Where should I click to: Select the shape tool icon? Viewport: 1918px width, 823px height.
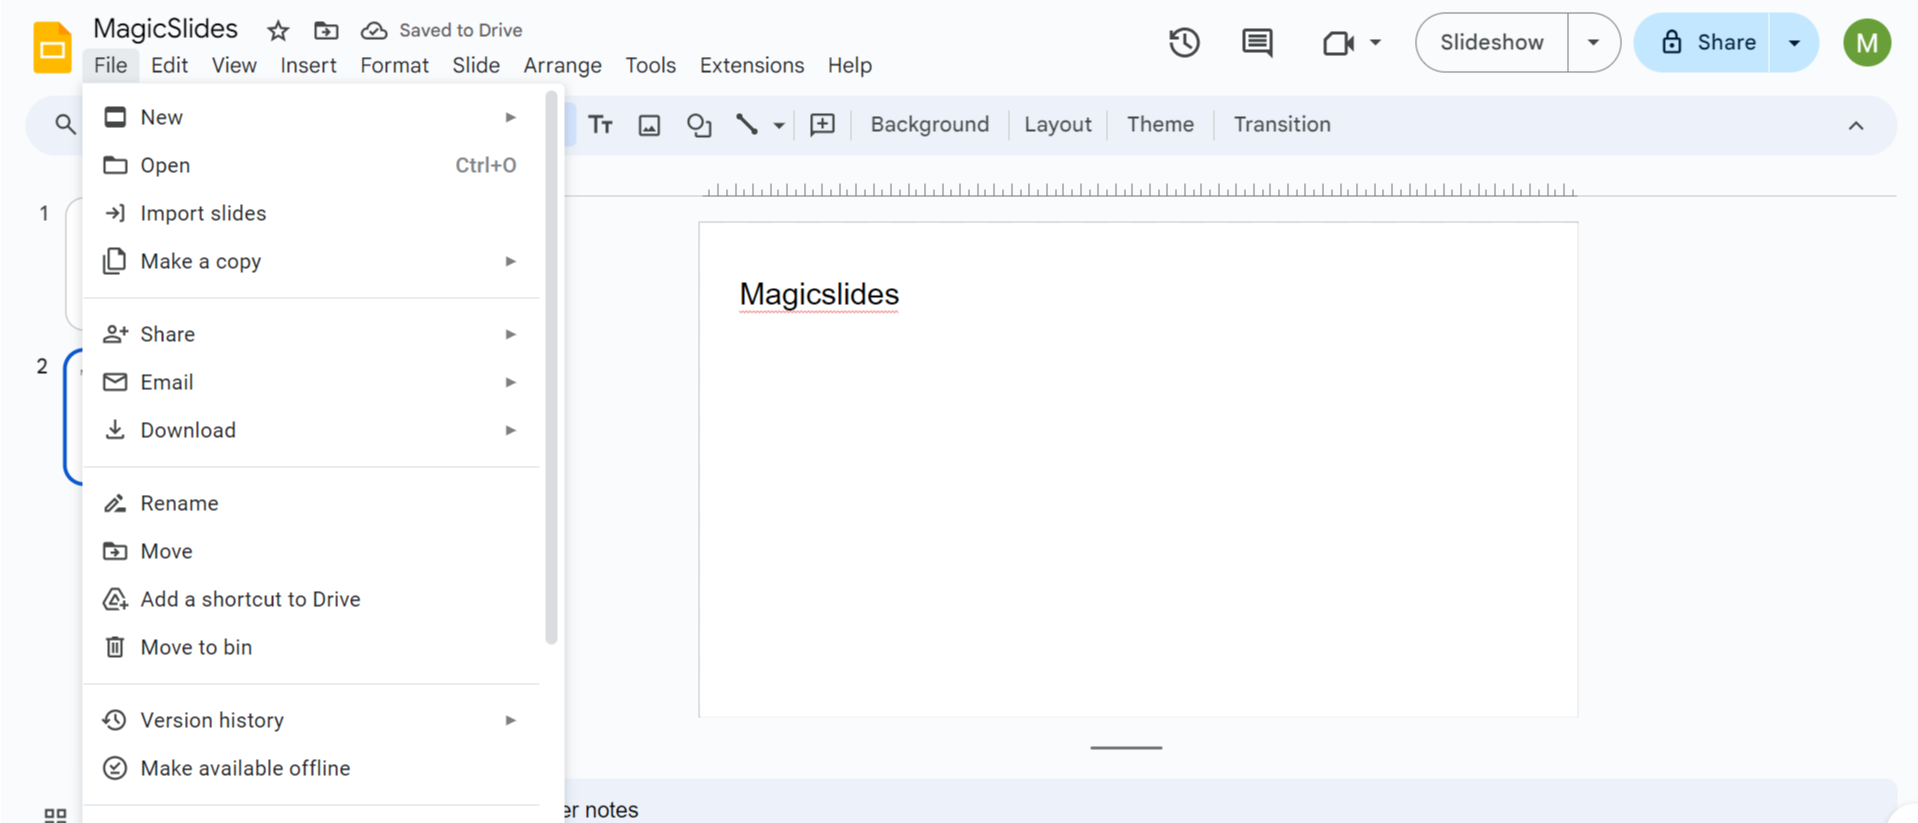coord(699,125)
